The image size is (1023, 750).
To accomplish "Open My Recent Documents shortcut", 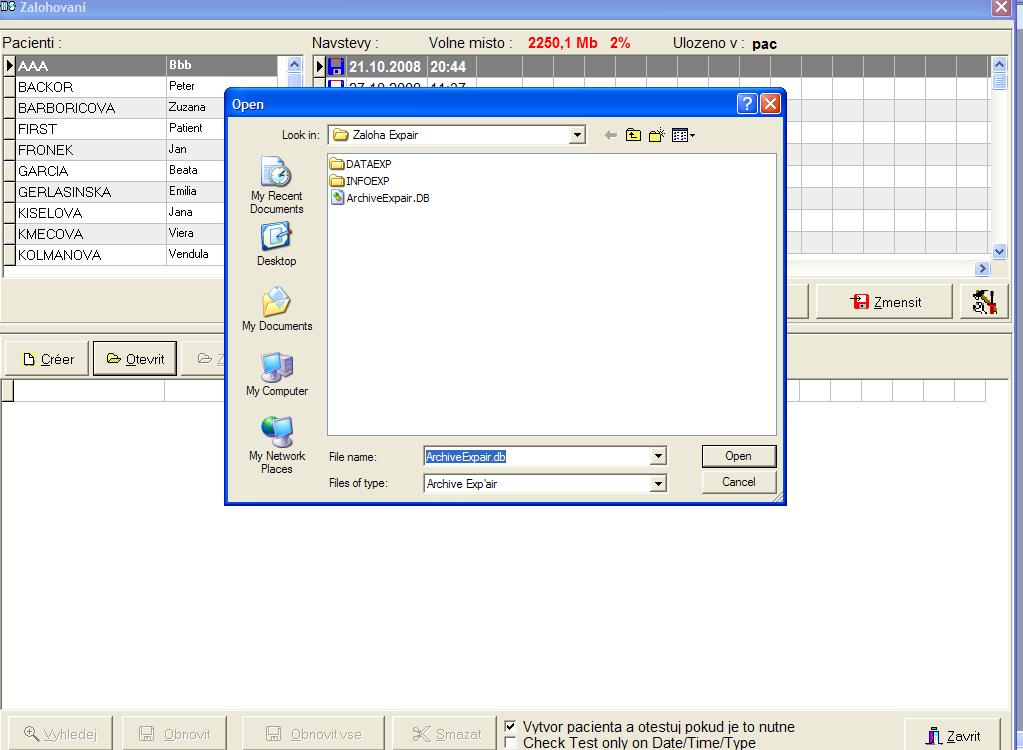I will tap(277, 185).
